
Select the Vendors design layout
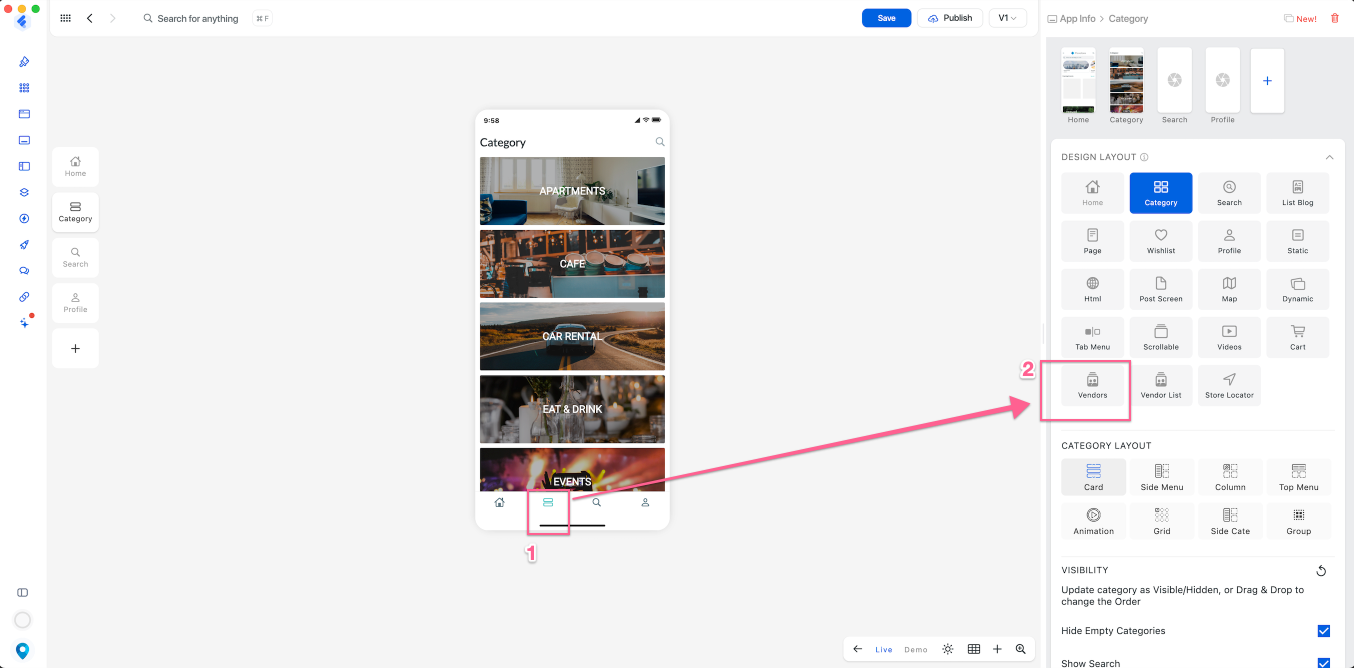[1092, 385]
